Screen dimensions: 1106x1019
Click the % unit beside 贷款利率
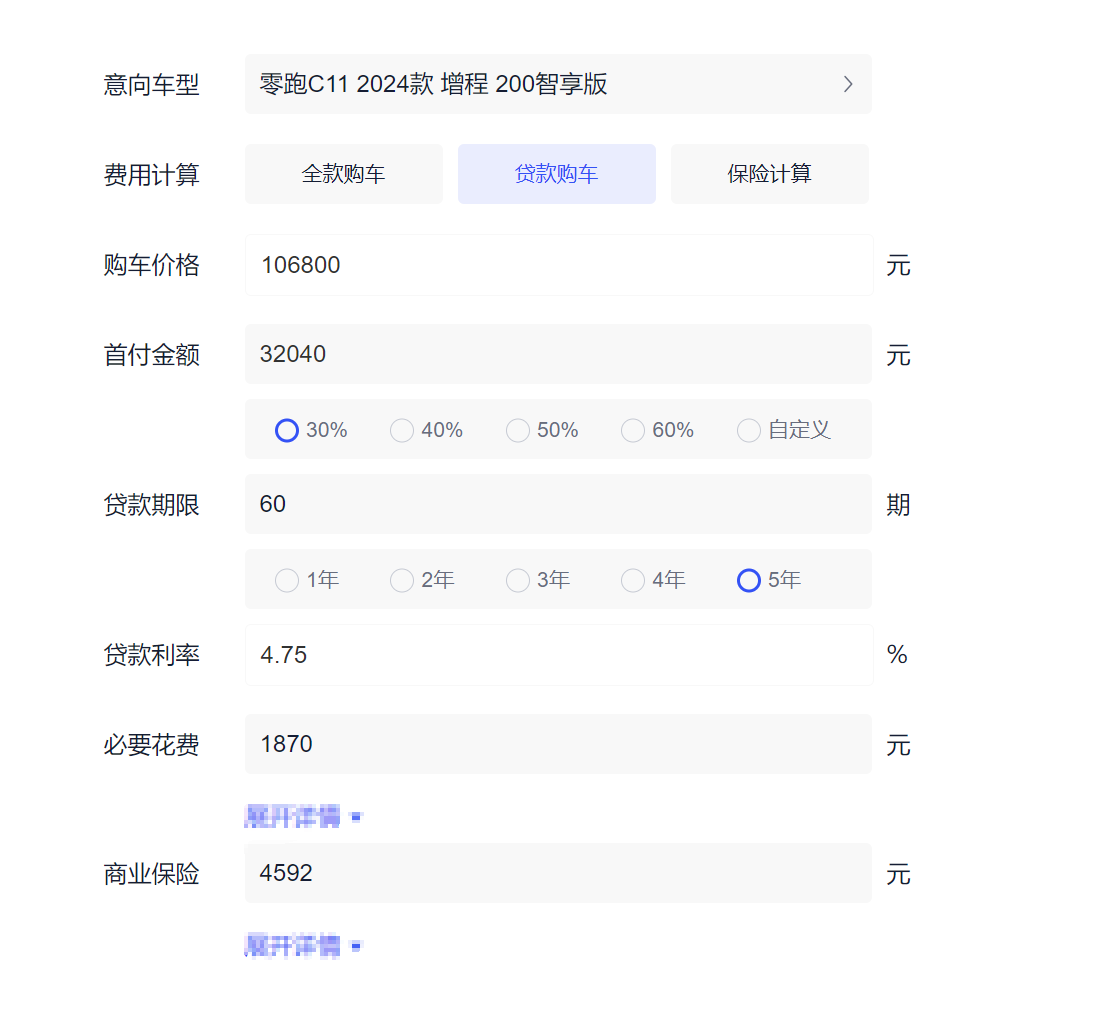pos(897,654)
